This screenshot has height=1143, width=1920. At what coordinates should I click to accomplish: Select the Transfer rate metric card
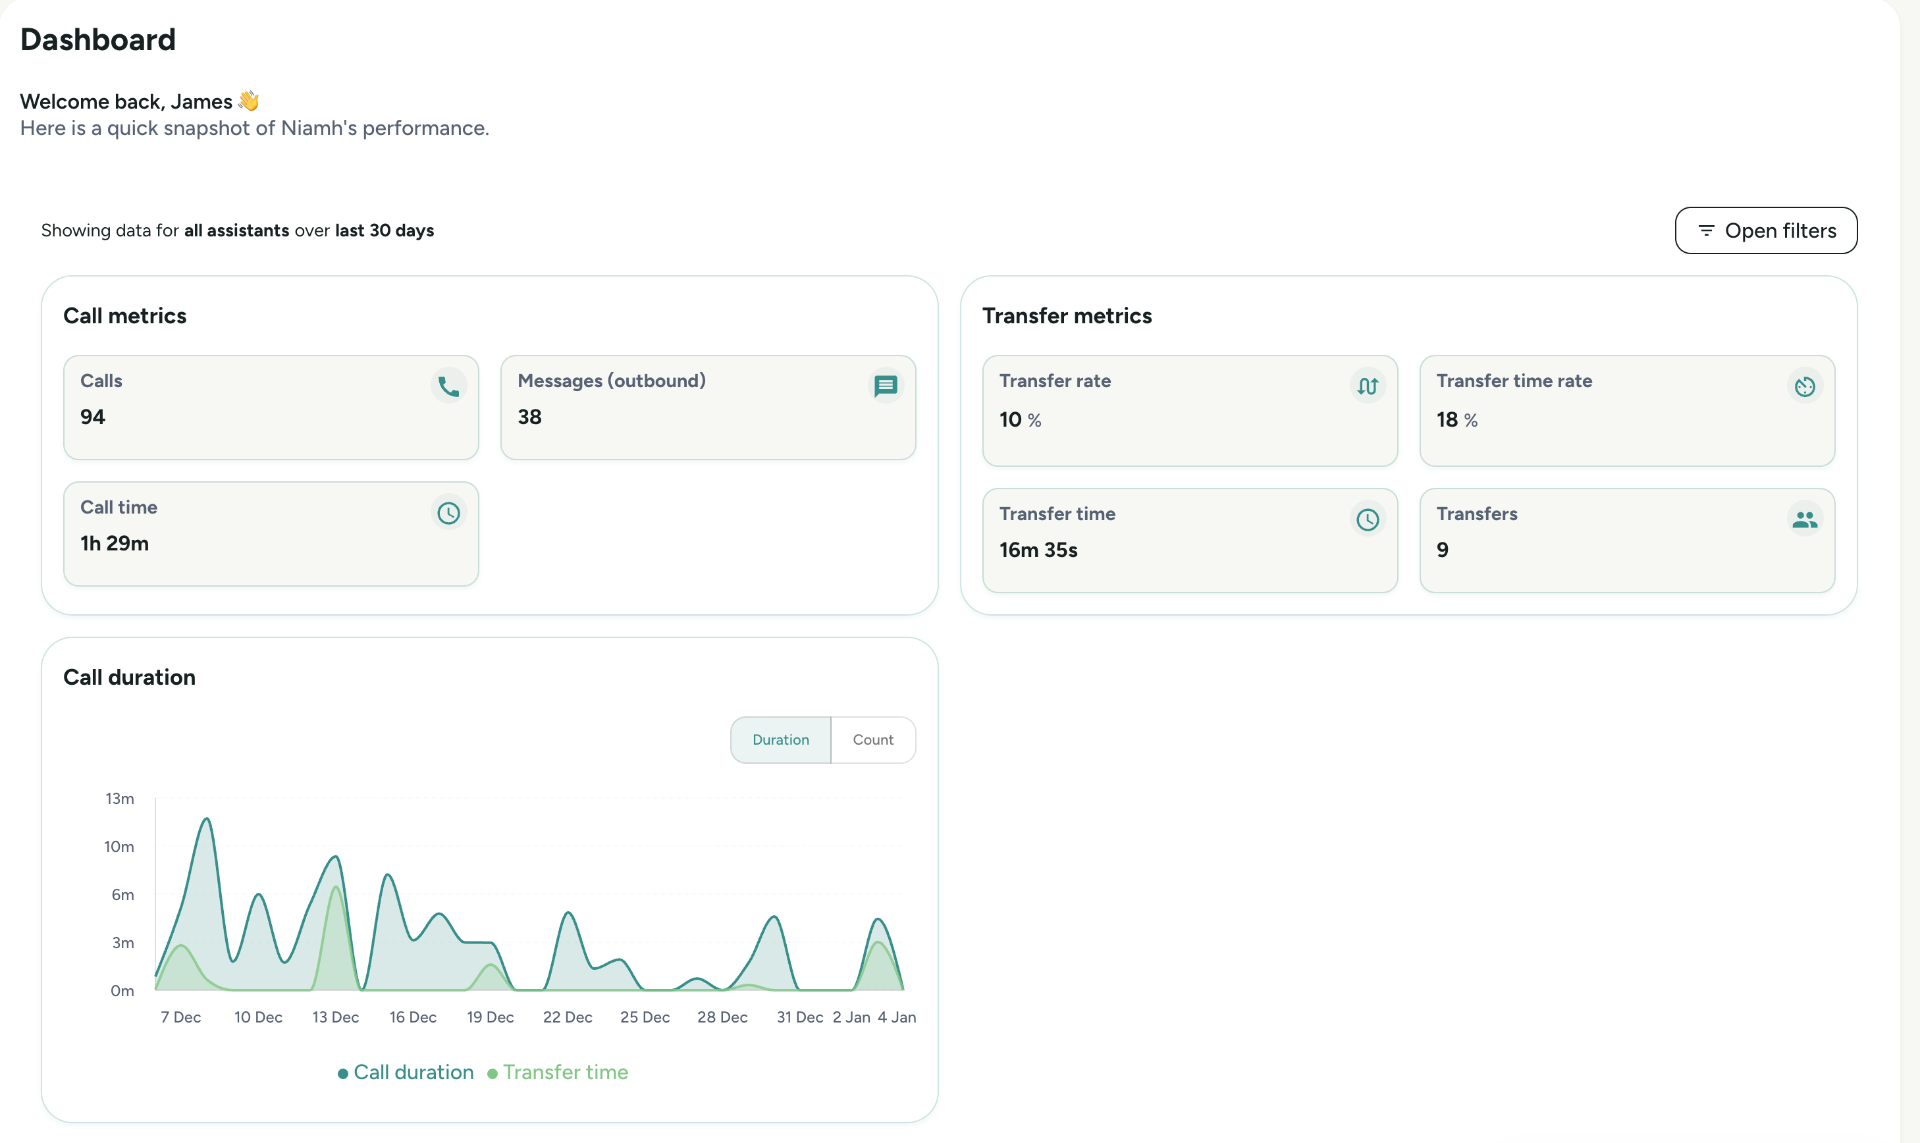[x=1189, y=410]
